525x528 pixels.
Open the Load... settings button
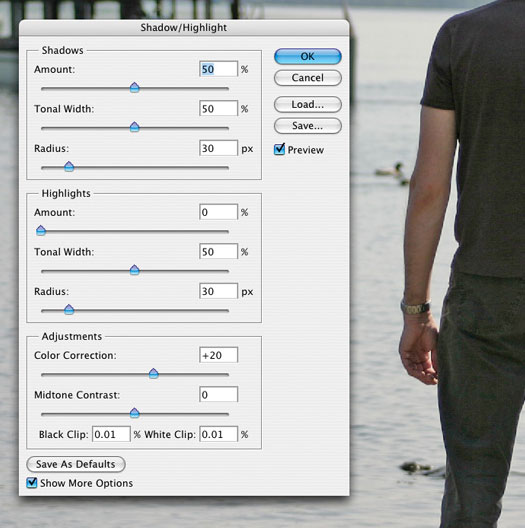[x=307, y=104]
